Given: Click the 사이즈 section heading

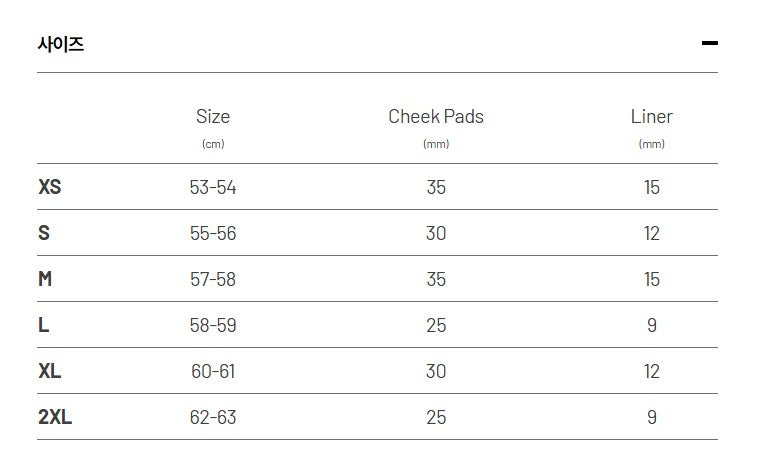Looking at the screenshot, I should coord(61,44).
